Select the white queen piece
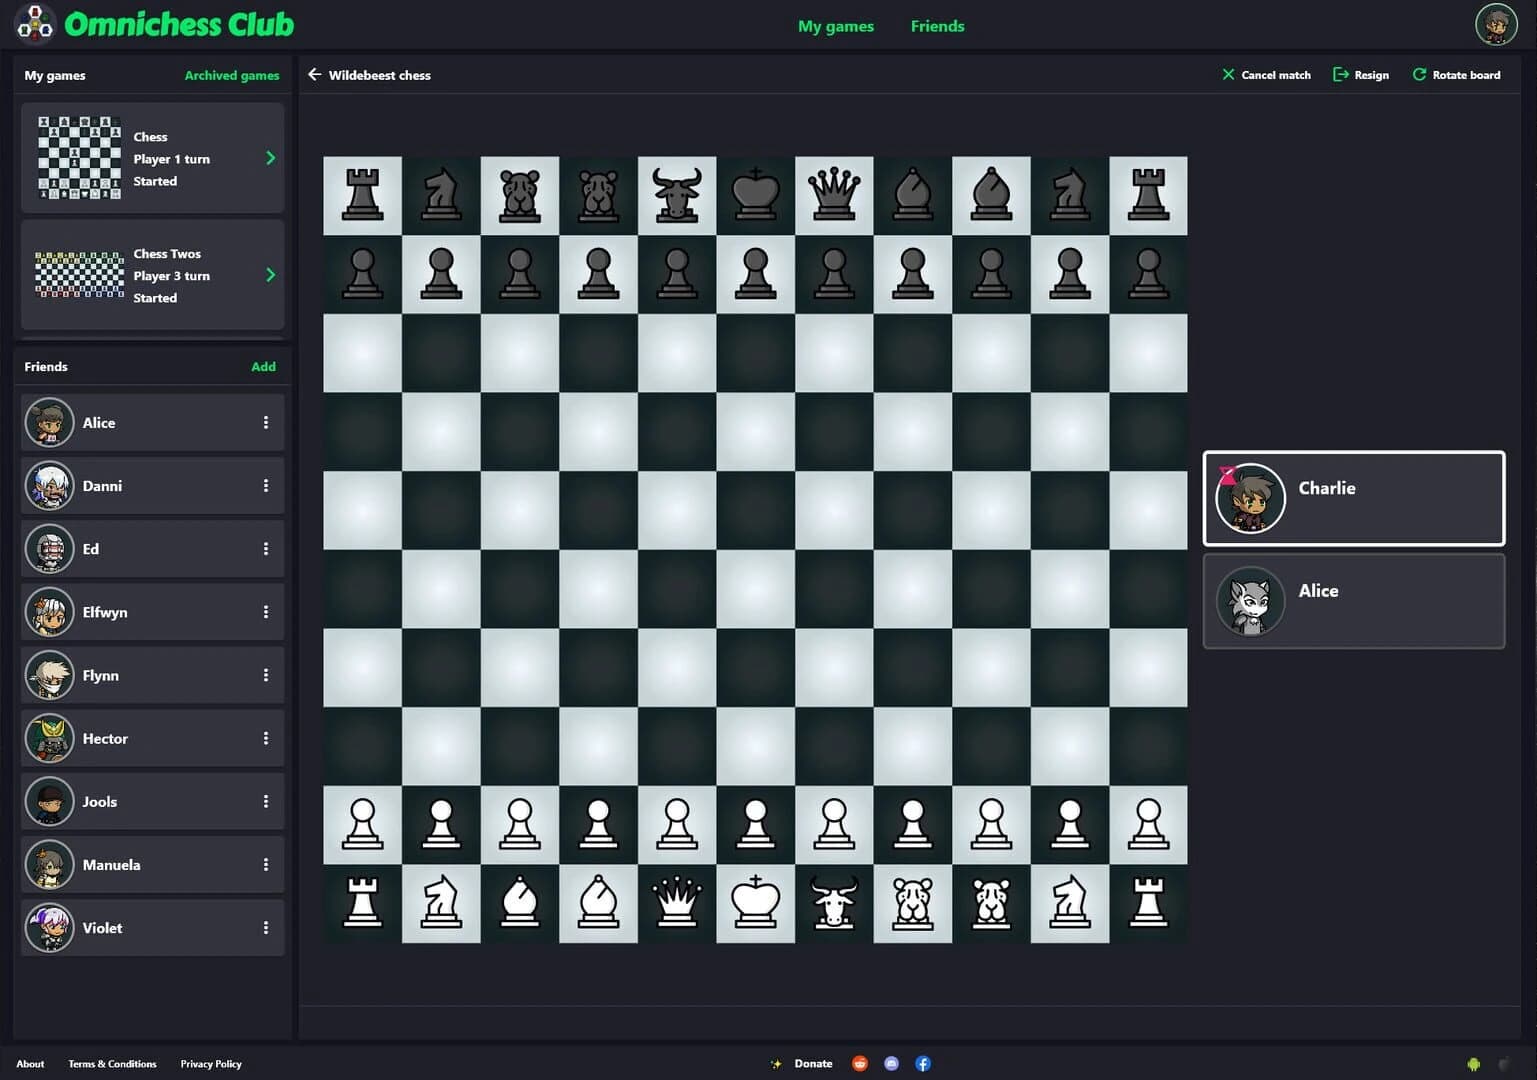This screenshot has height=1080, width=1537. (677, 903)
